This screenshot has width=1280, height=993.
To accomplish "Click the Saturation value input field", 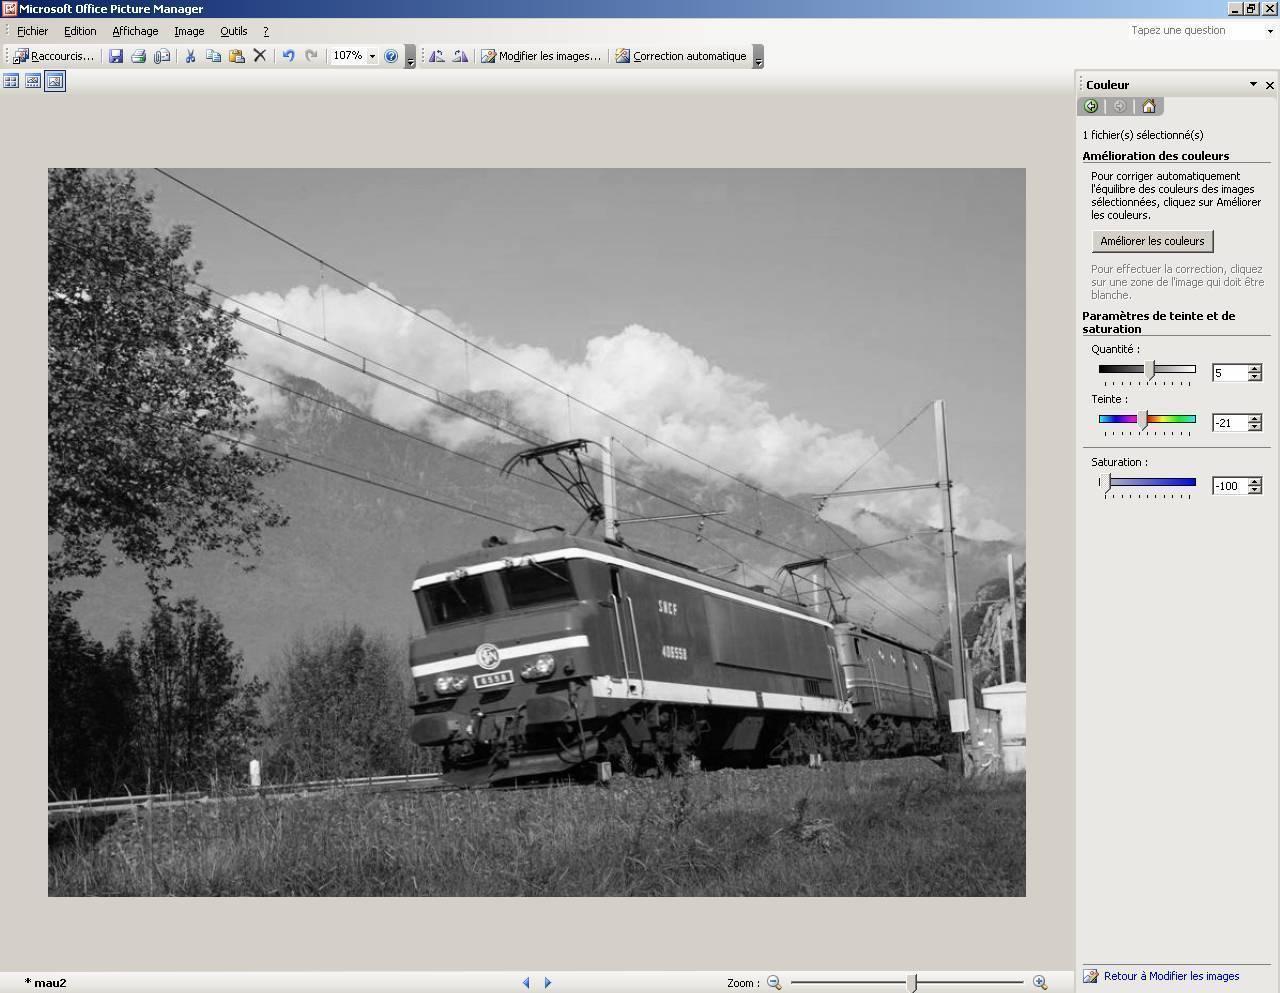I will 1228,486.
